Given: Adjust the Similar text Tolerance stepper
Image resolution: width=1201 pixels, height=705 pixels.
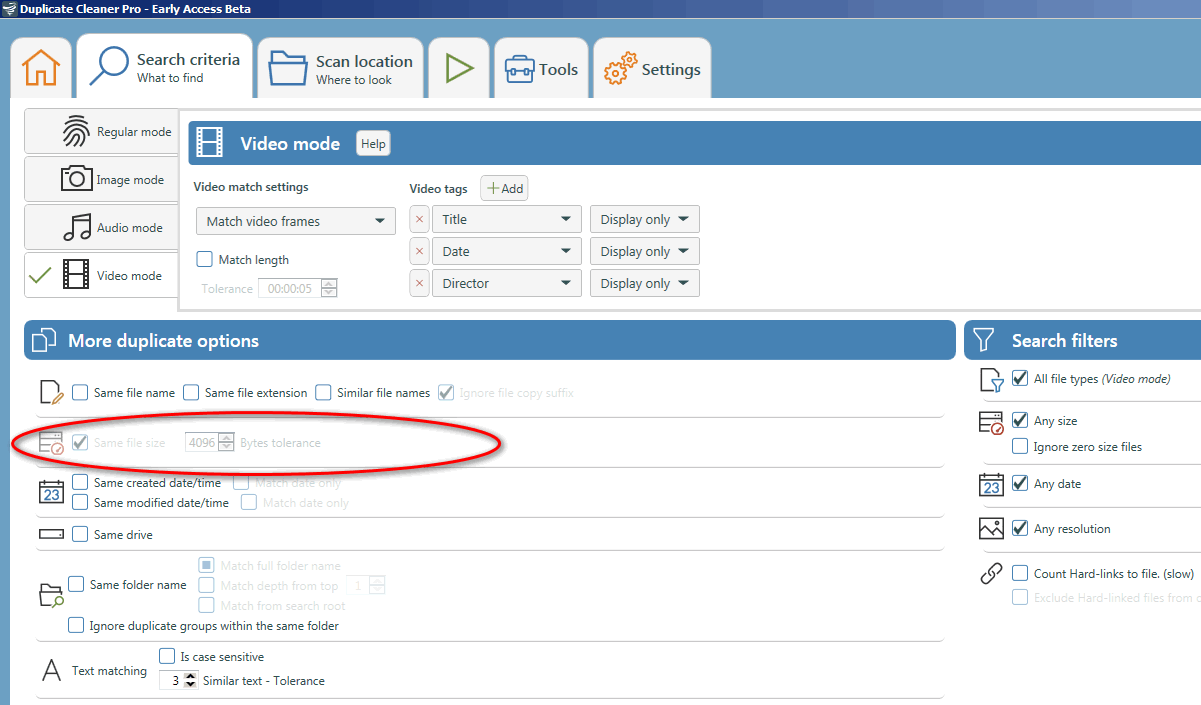Looking at the screenshot, I should [191, 680].
